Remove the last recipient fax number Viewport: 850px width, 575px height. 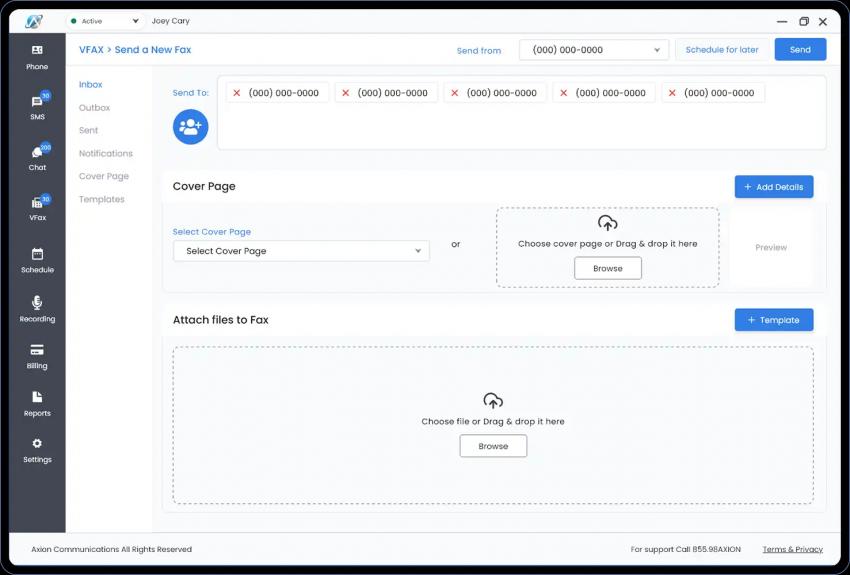coord(673,93)
